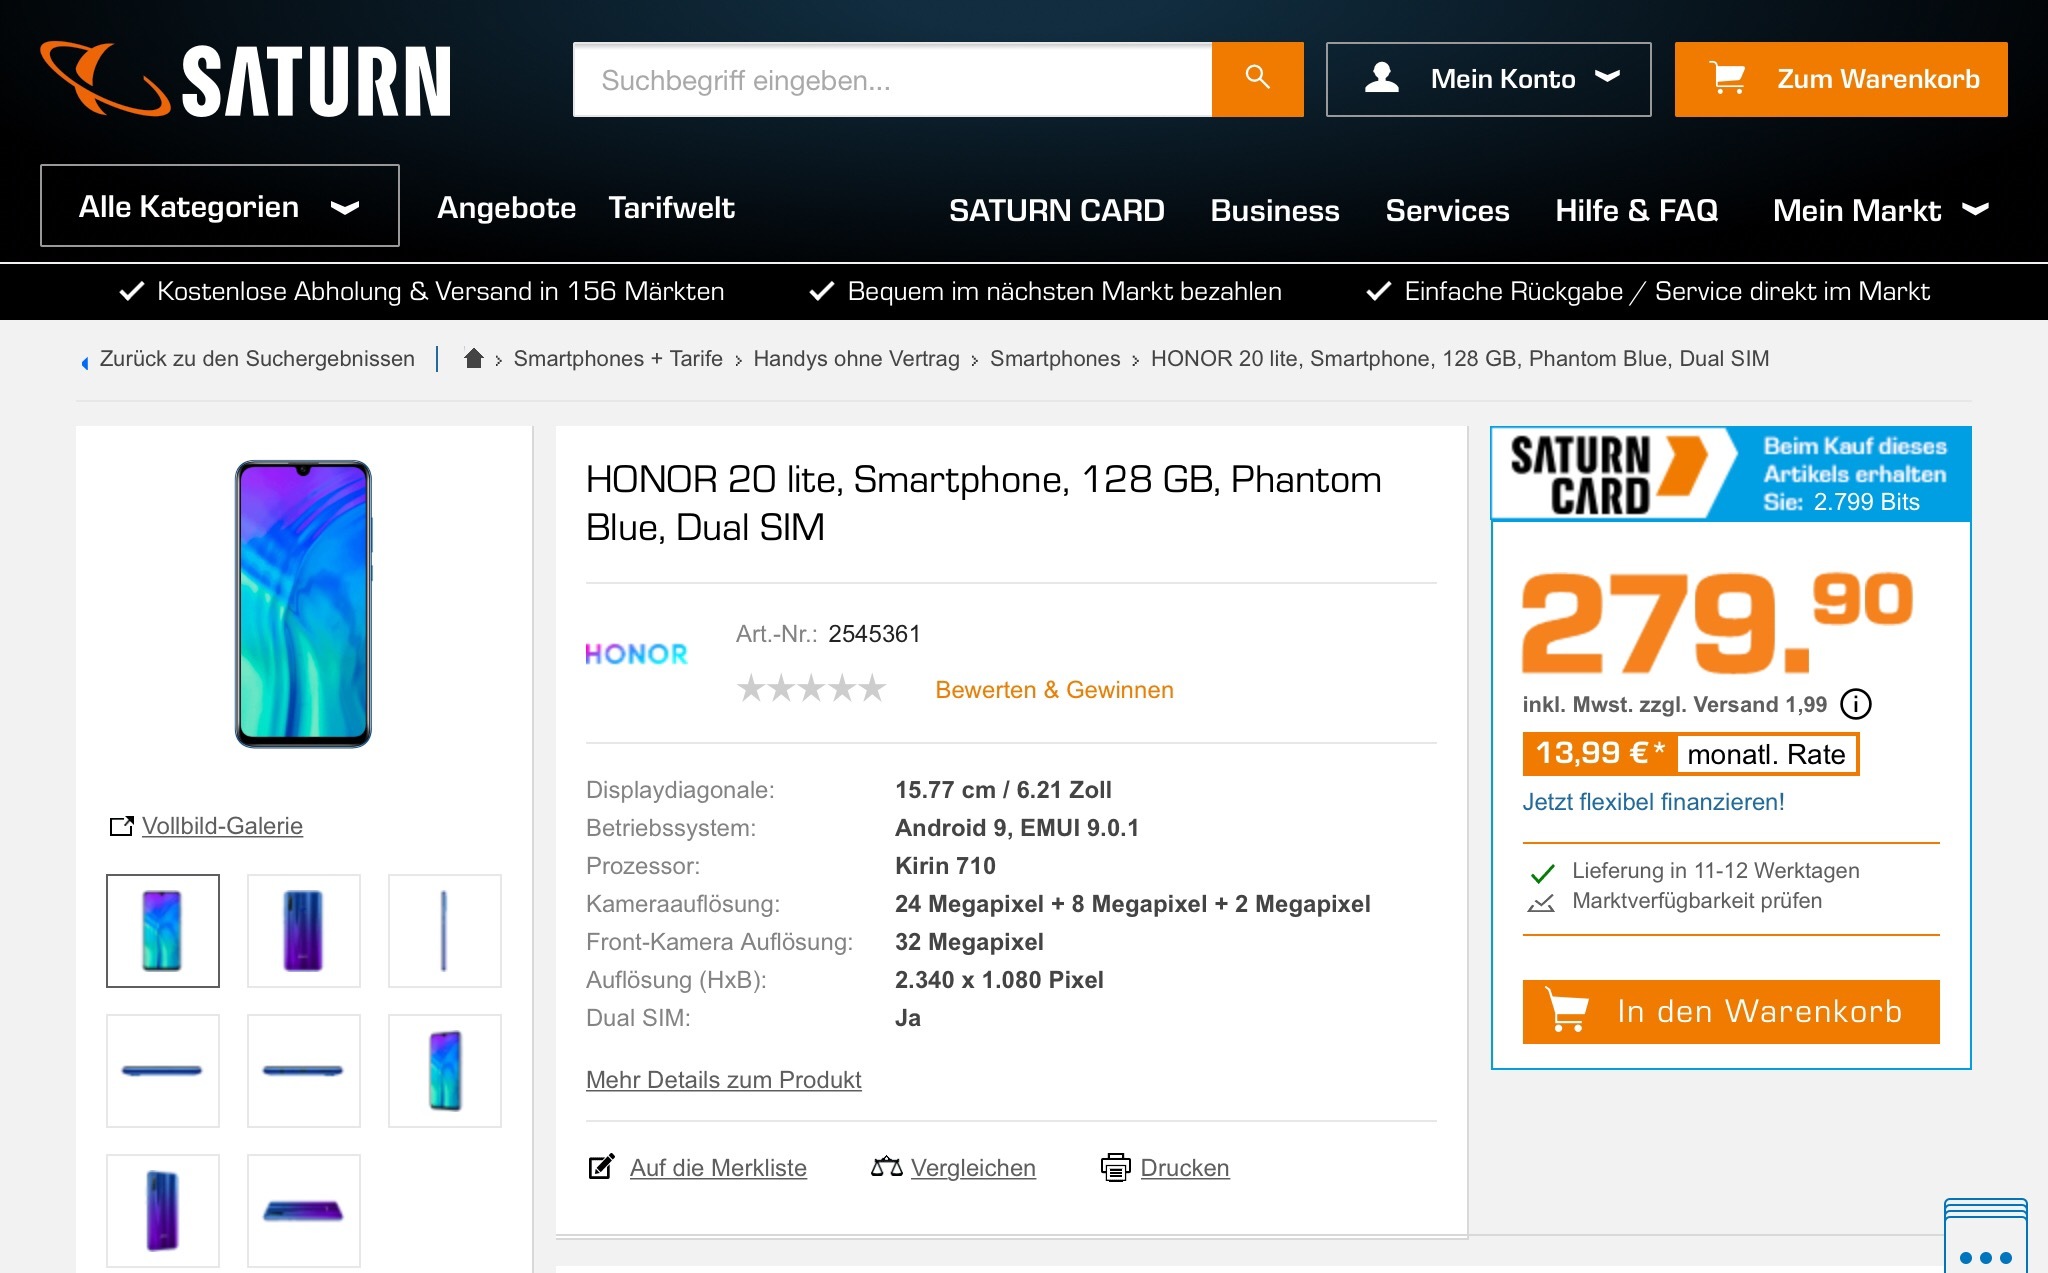The width and height of the screenshot is (2048, 1273).
Task: Open the Tarifwelt menu item
Action: pyautogui.click(x=671, y=207)
